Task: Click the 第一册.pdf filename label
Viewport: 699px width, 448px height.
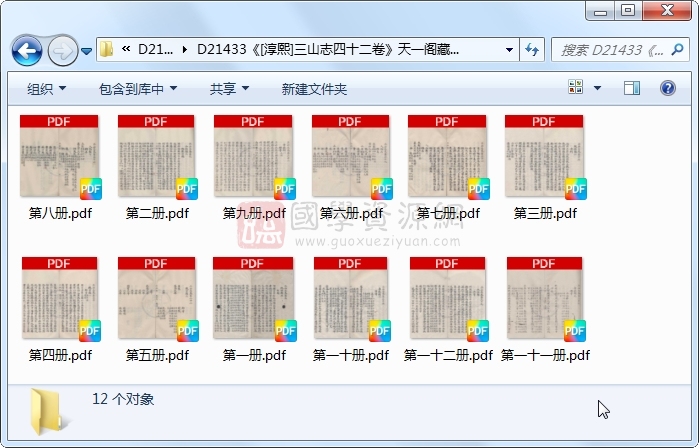Action: (x=254, y=355)
